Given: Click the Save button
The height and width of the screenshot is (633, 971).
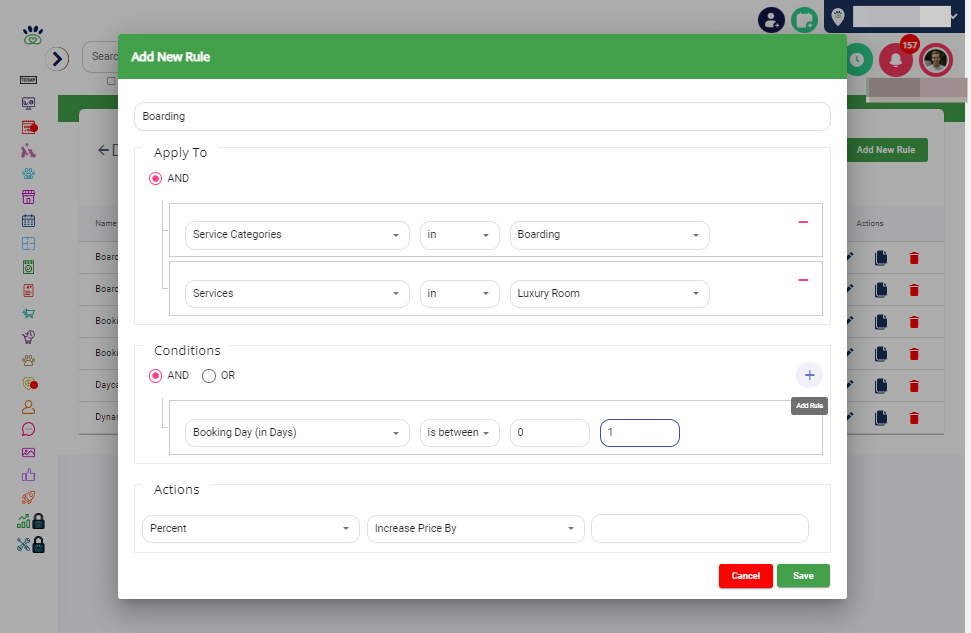Looking at the screenshot, I should [803, 576].
